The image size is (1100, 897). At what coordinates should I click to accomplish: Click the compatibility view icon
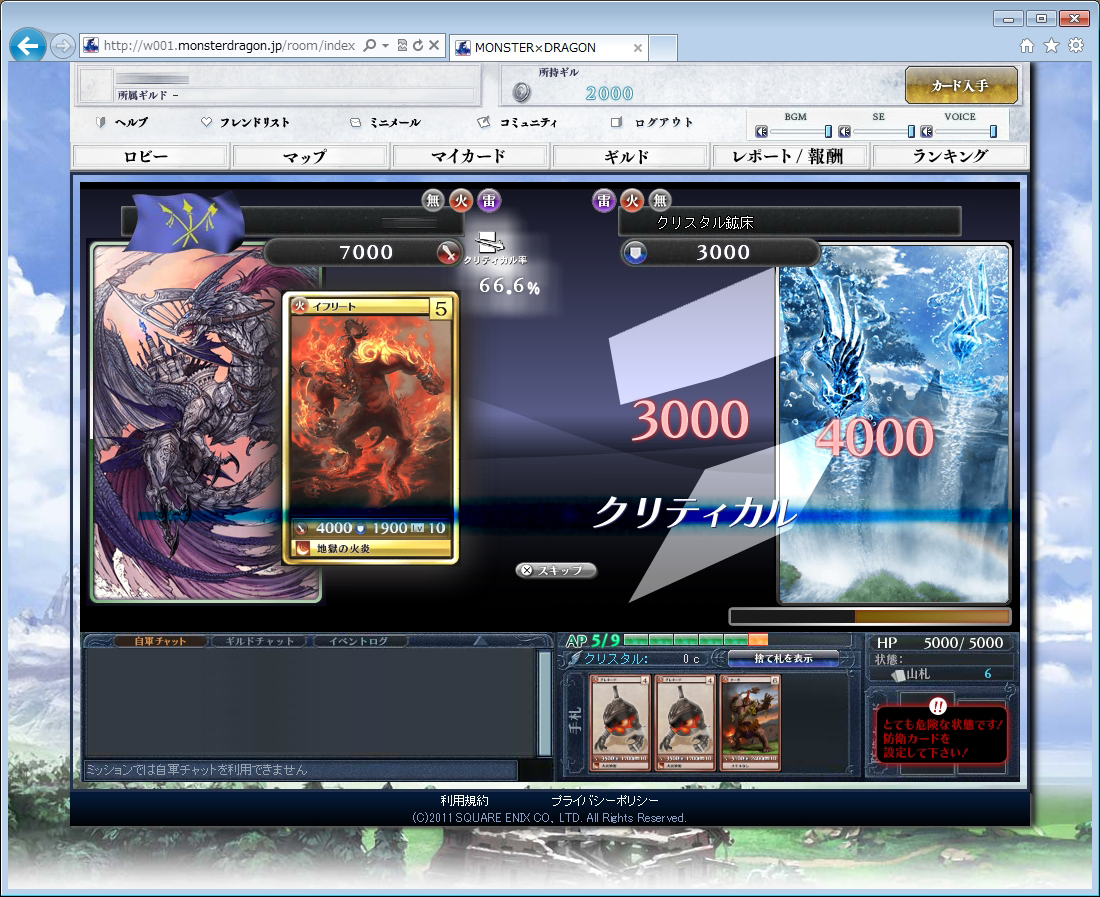[402, 46]
